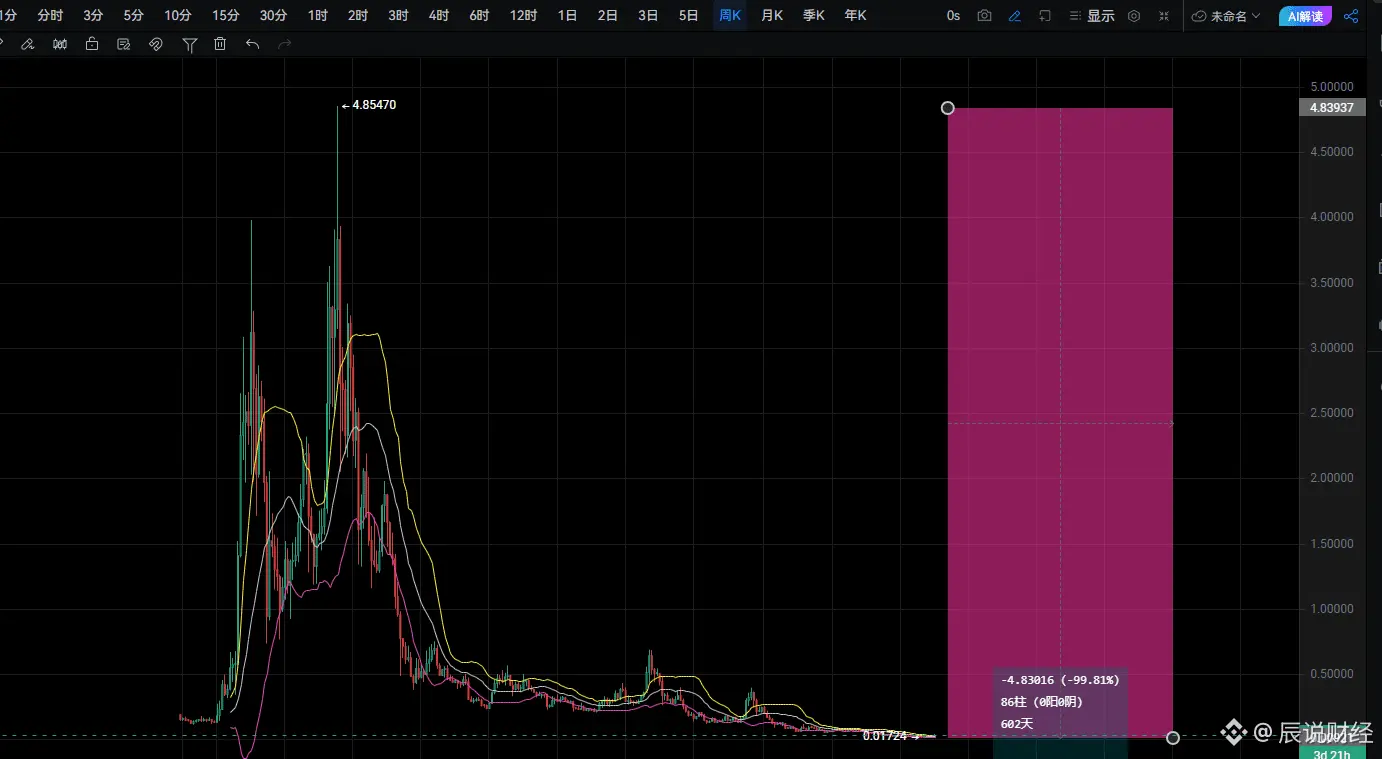Choose the 月K monthly candle tab
The image size is (1382, 759).
772,16
